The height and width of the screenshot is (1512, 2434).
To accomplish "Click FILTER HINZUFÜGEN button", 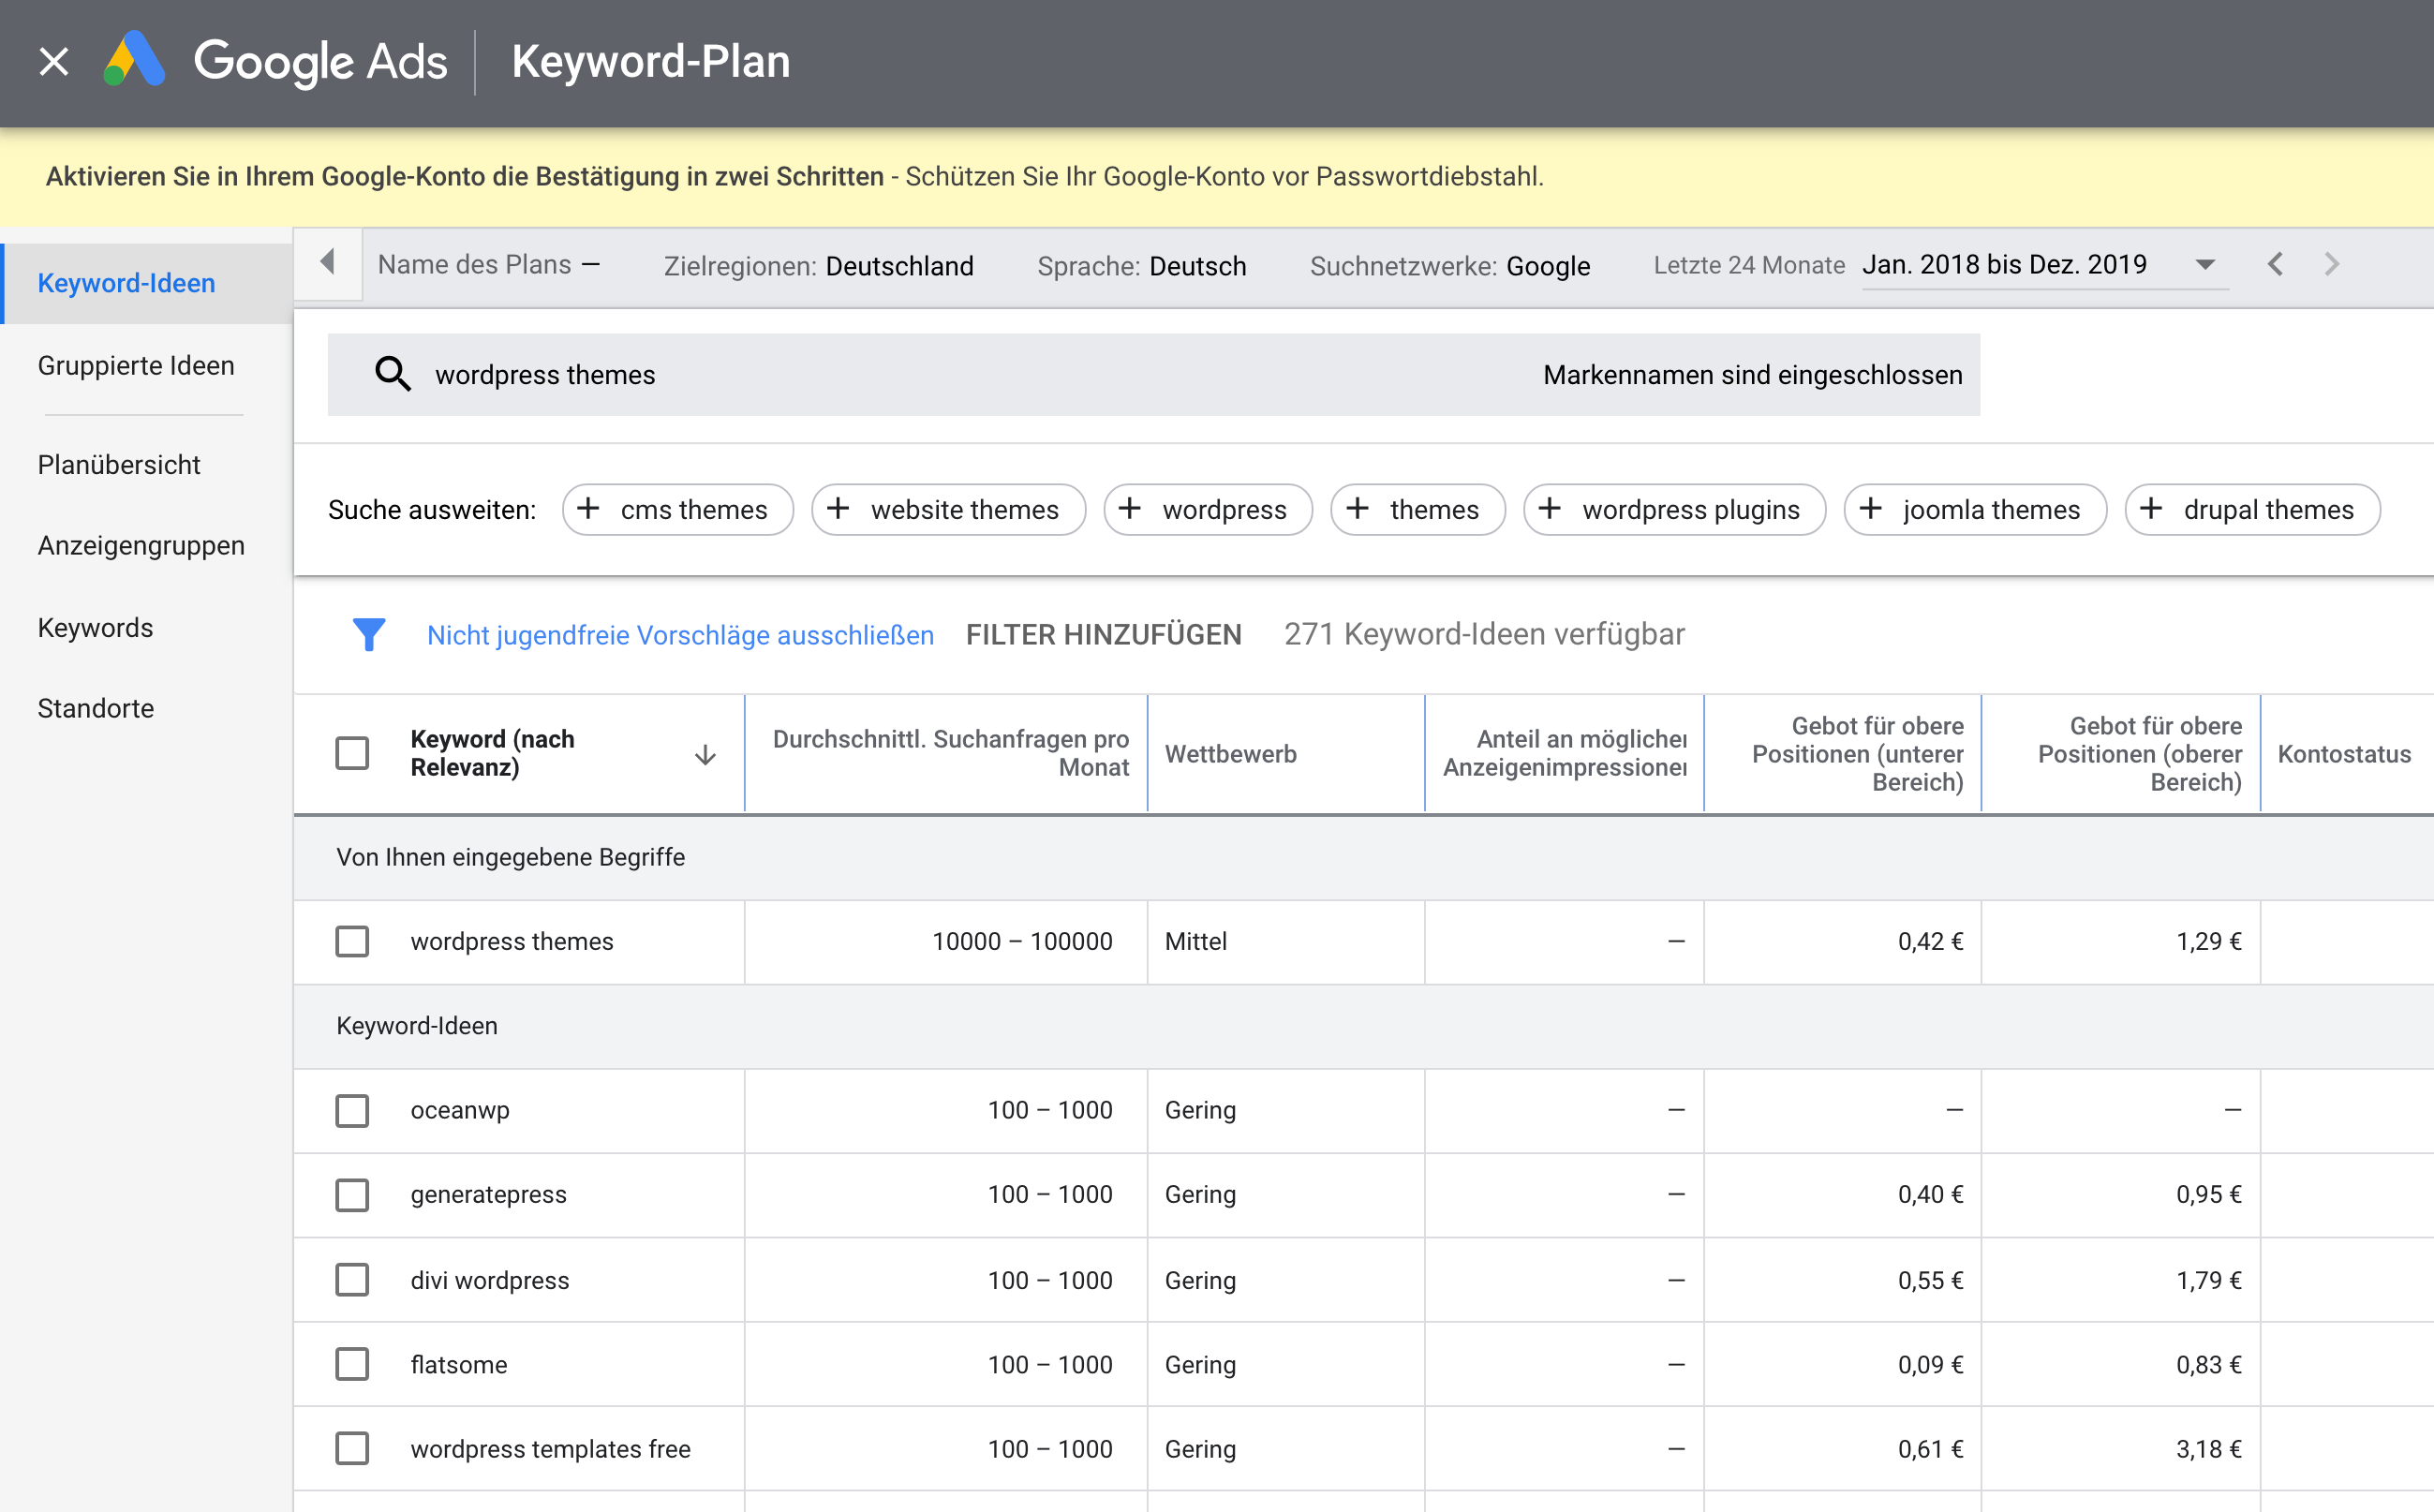I will tap(1103, 635).
